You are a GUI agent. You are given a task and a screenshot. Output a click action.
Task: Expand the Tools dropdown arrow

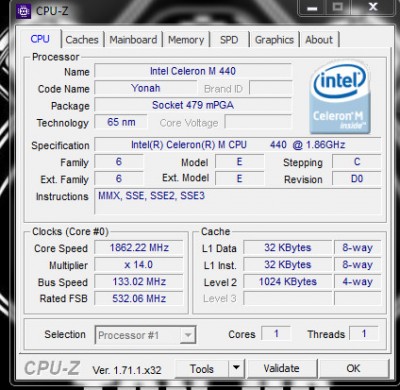tap(236, 369)
